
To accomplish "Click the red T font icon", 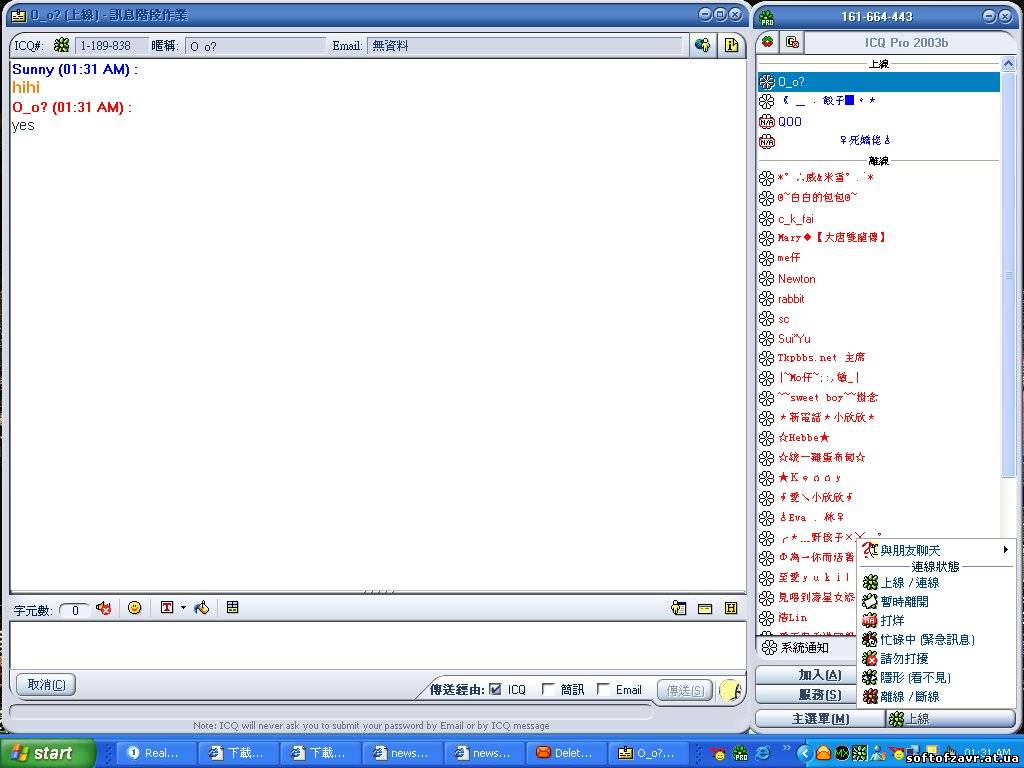I will pos(167,607).
